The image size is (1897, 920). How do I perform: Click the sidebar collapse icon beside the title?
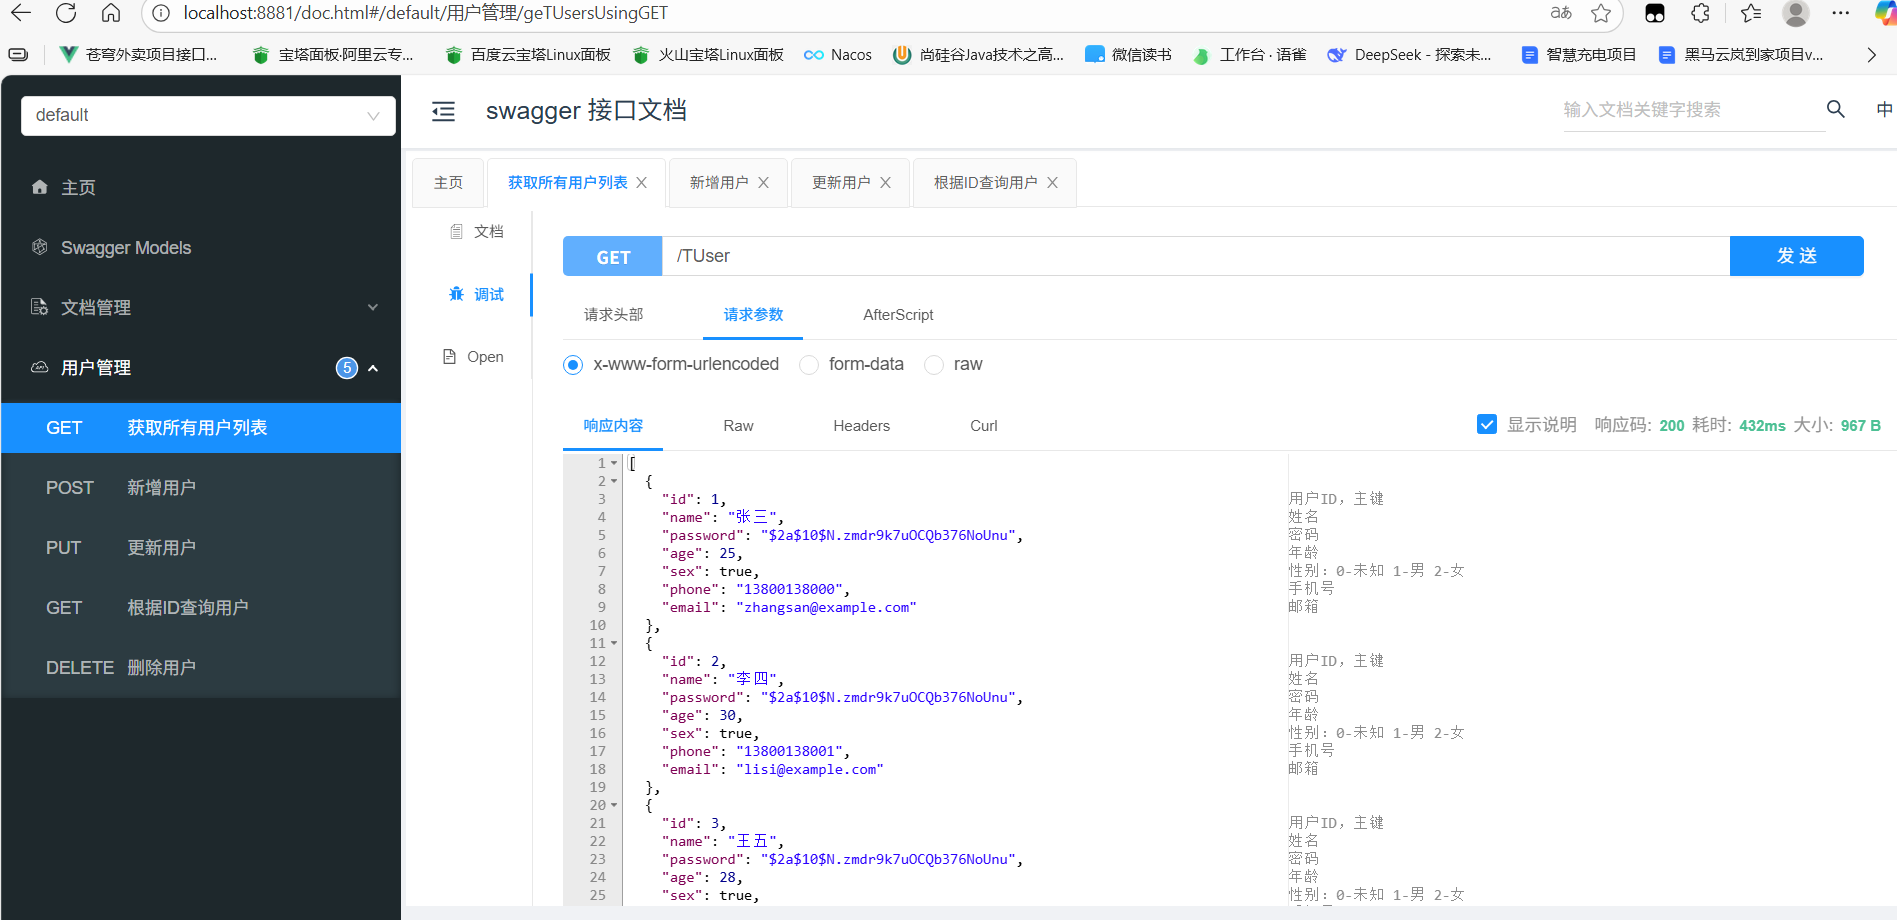(x=443, y=111)
